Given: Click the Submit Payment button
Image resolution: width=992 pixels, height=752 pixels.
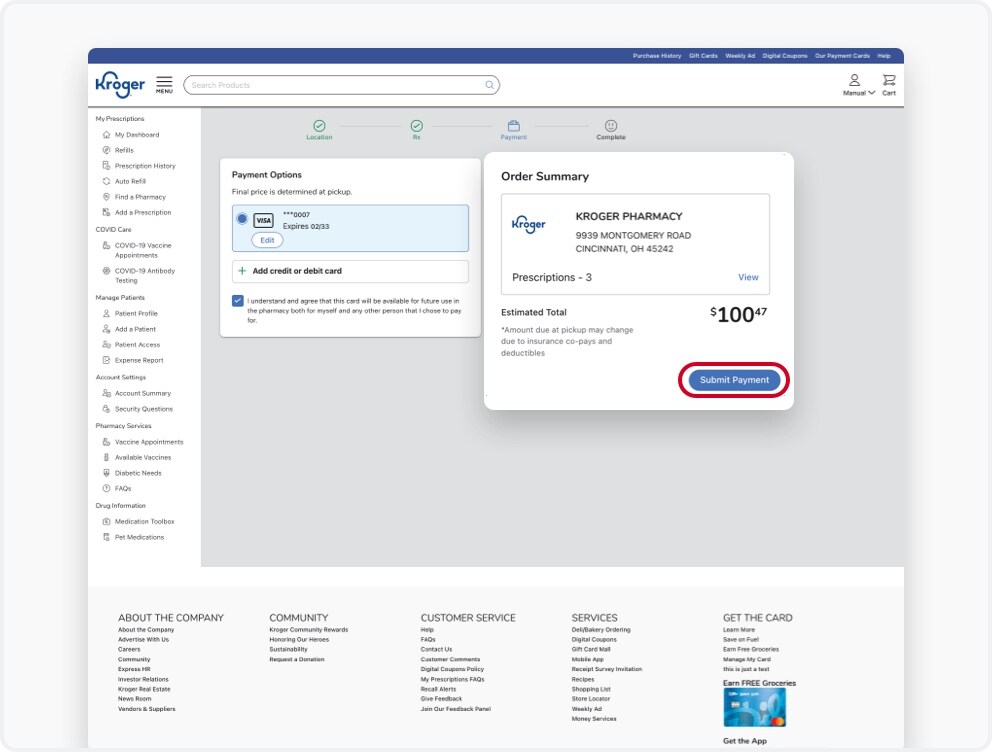Looking at the screenshot, I should point(734,379).
